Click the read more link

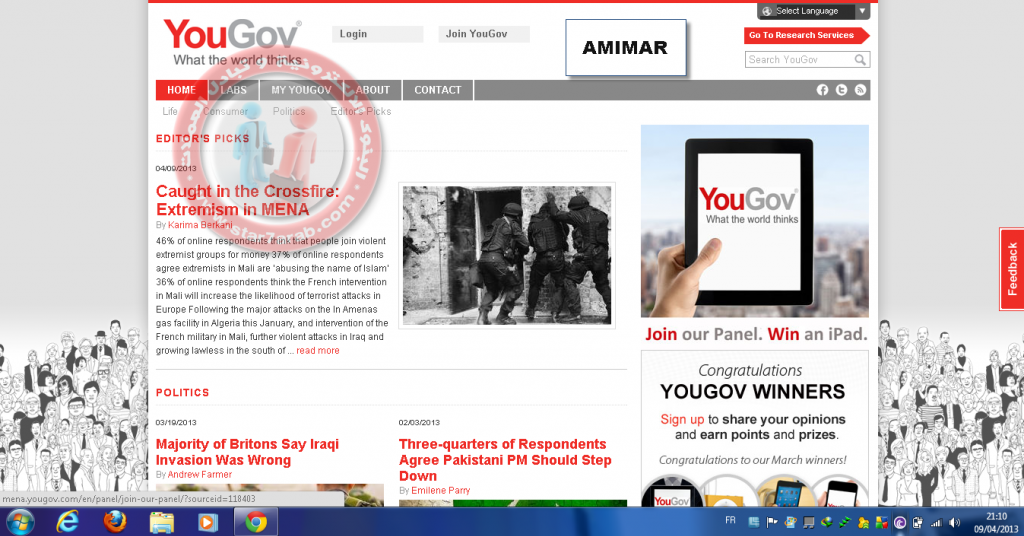click(317, 351)
